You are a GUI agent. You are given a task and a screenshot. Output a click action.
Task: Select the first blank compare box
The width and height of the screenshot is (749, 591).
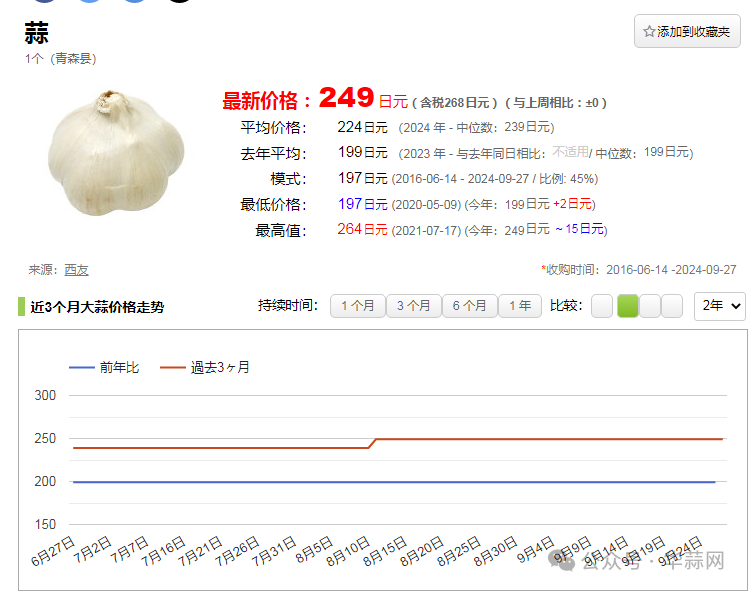[x=601, y=306]
